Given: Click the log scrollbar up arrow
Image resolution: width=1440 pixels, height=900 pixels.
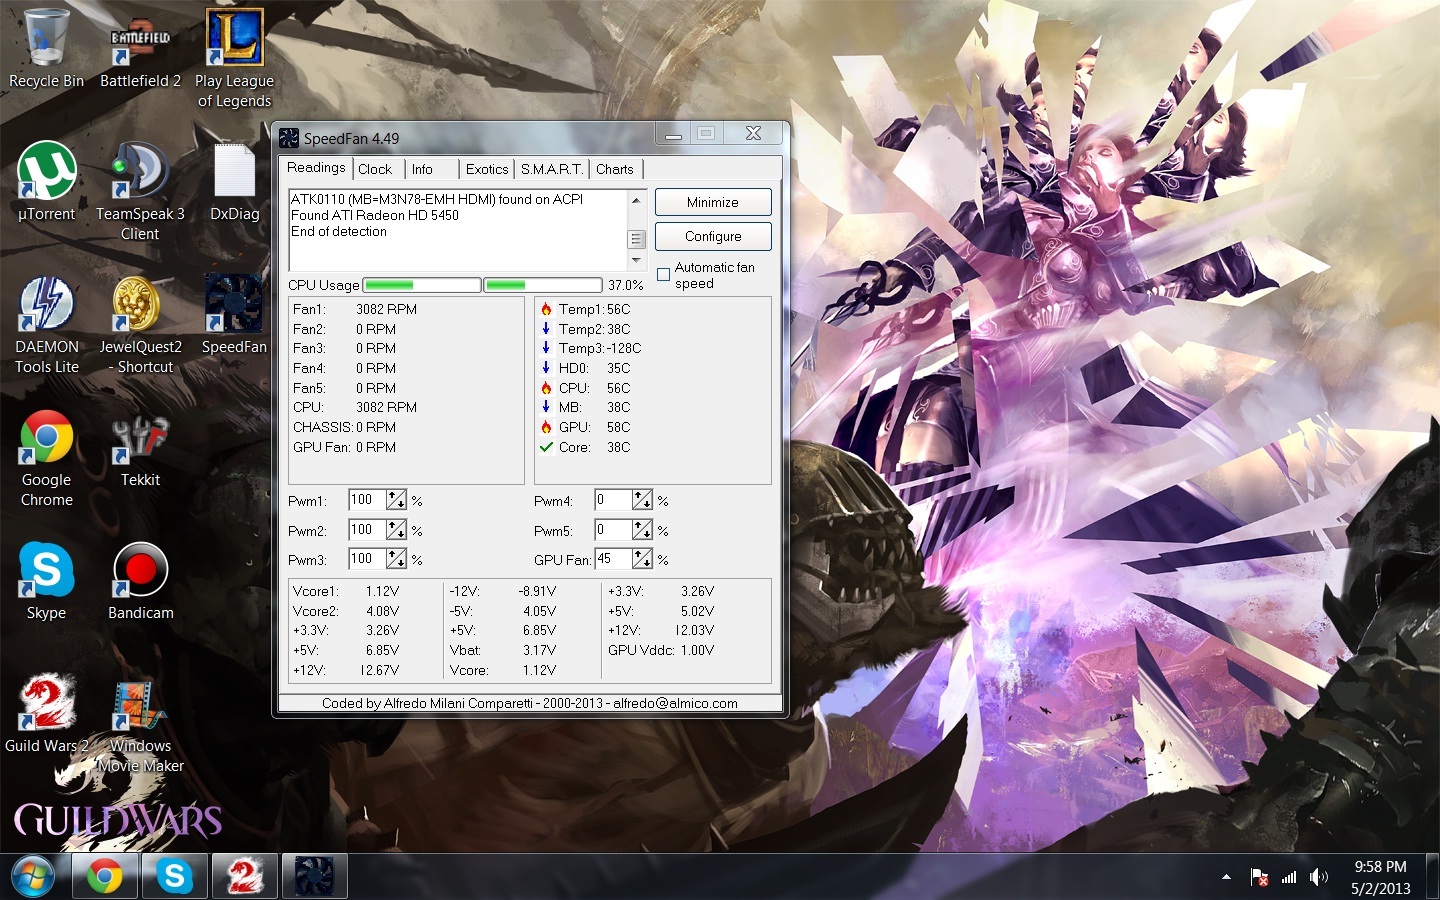Looking at the screenshot, I should (x=636, y=200).
